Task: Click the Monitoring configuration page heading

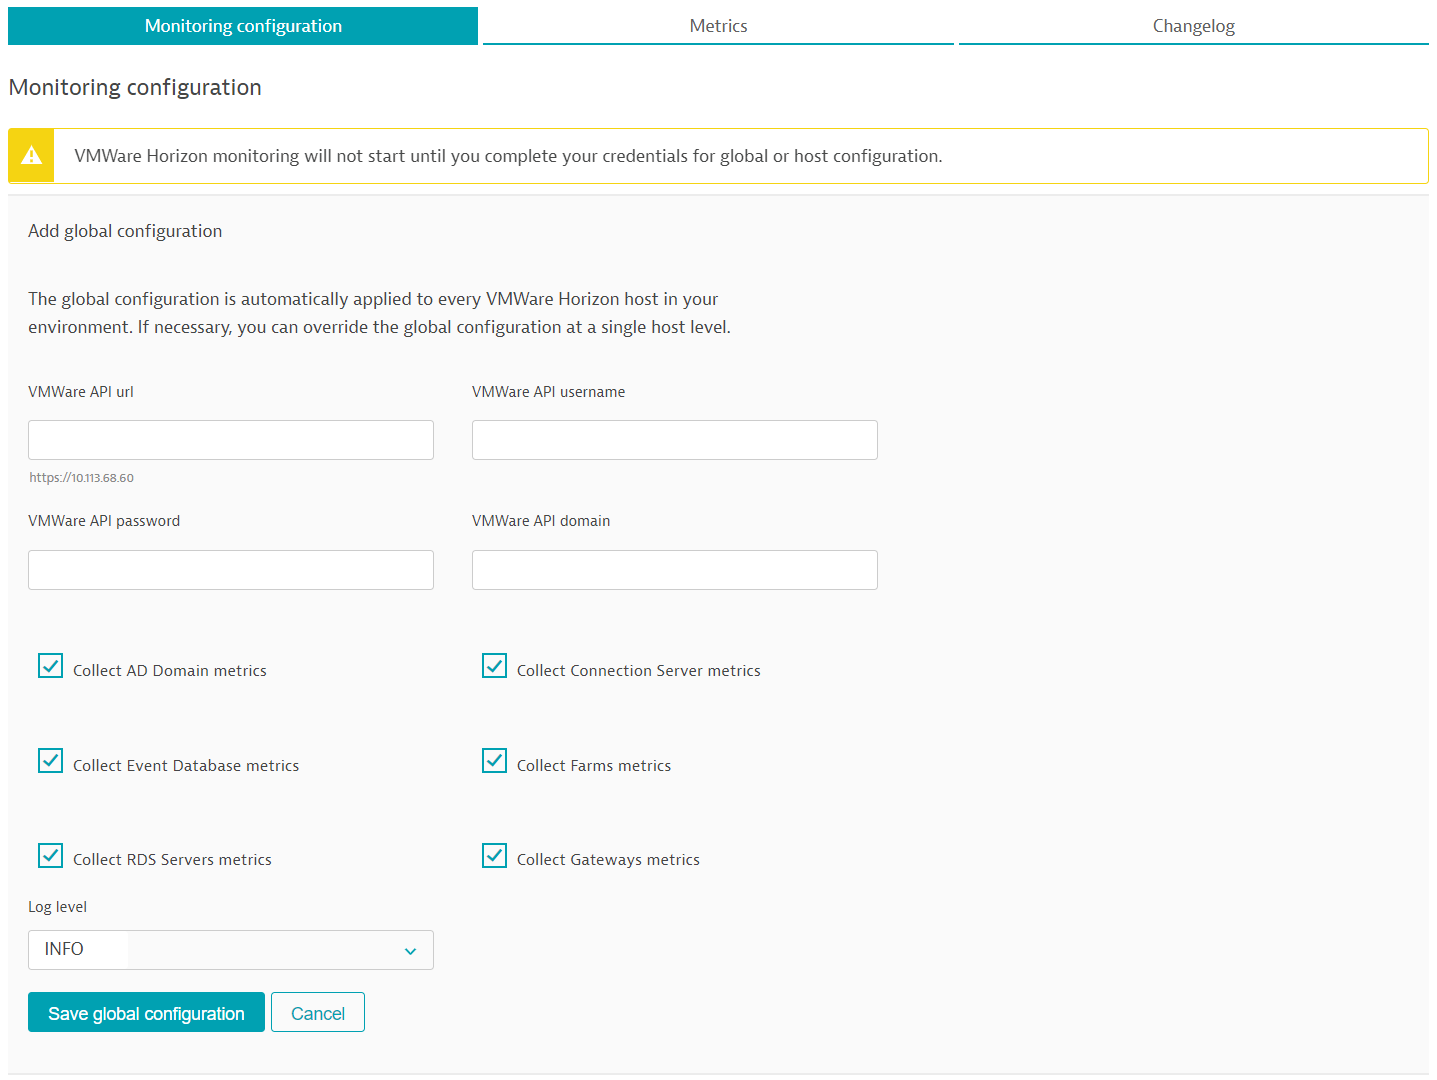Action: click(x=135, y=87)
